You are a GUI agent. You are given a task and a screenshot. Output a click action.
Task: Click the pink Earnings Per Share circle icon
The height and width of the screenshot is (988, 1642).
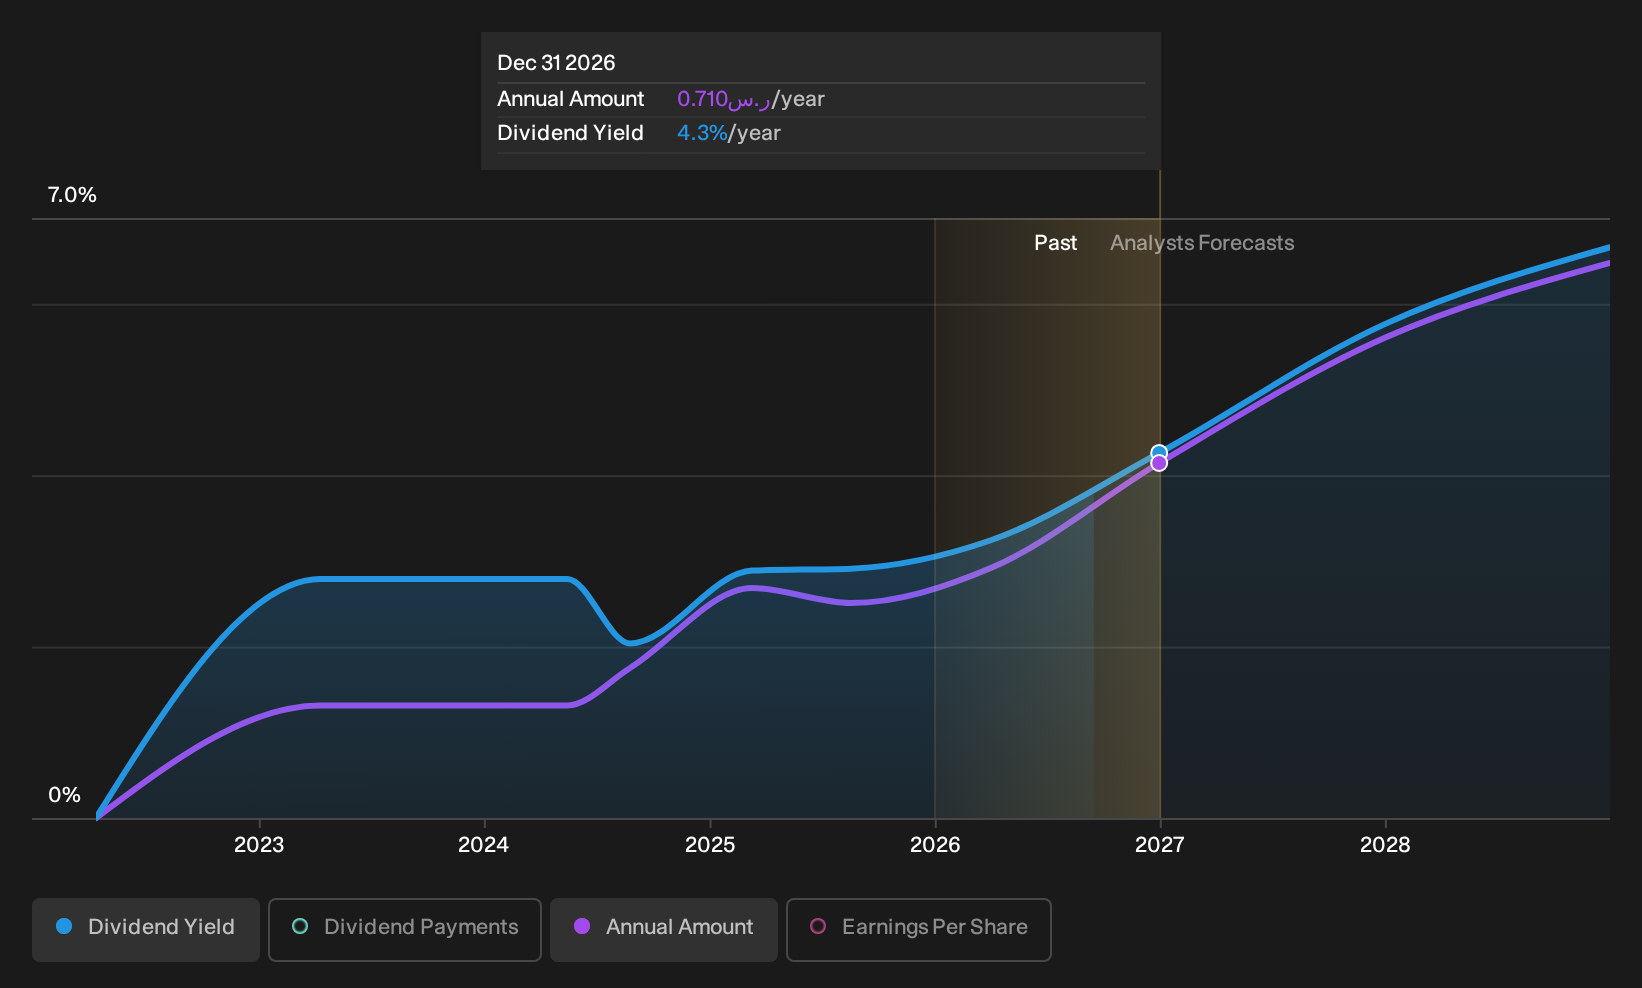(x=818, y=926)
